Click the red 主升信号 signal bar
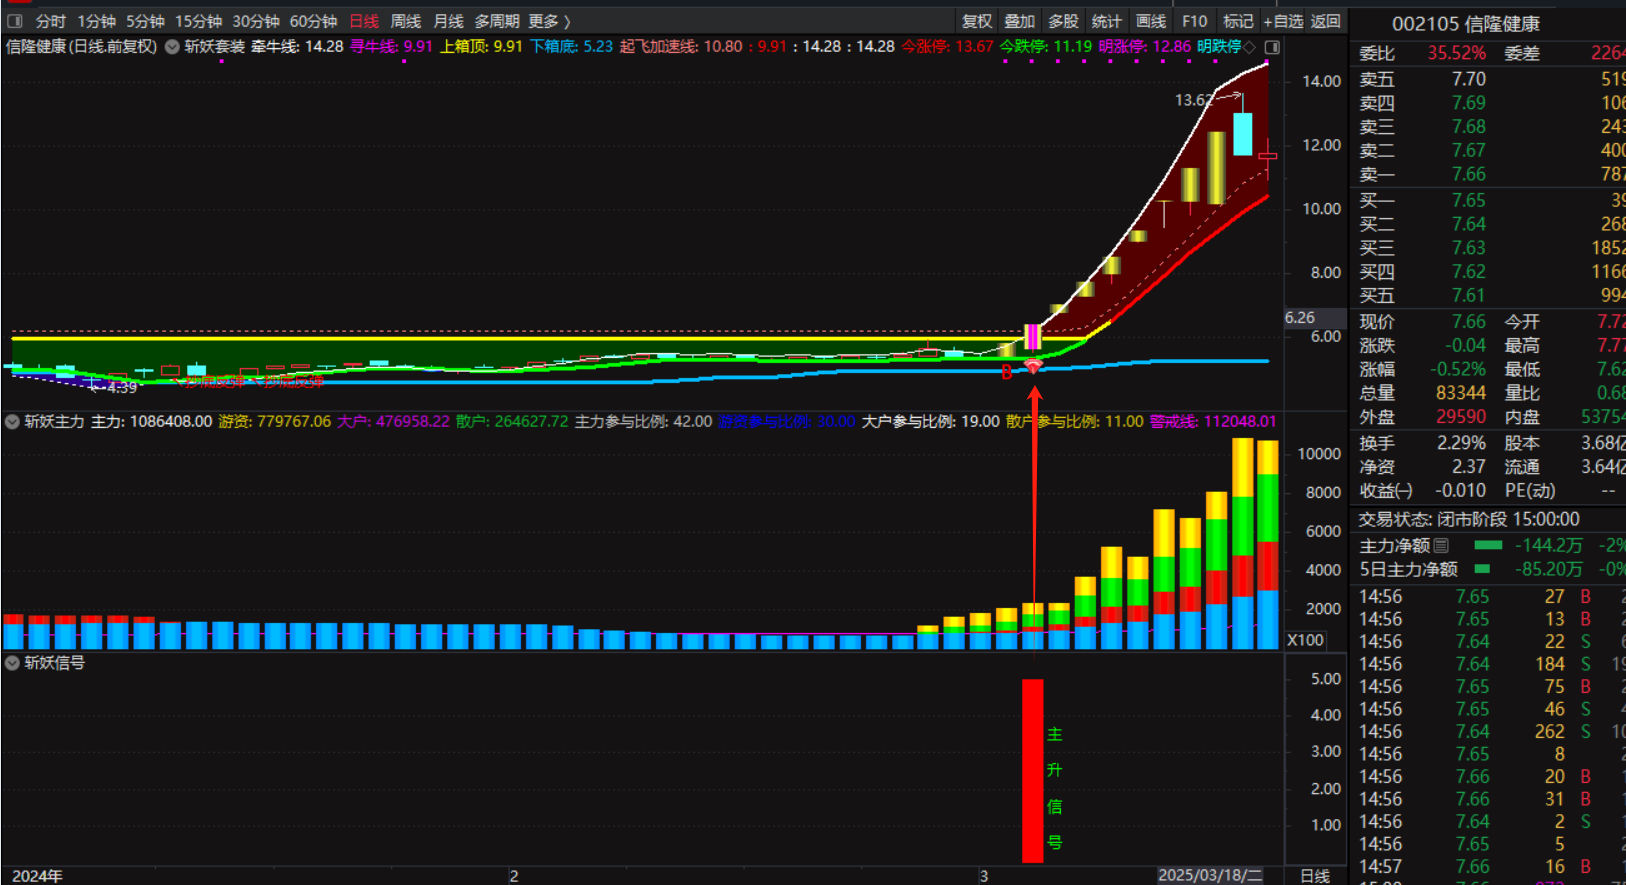The height and width of the screenshot is (885, 1626). coord(1032,770)
